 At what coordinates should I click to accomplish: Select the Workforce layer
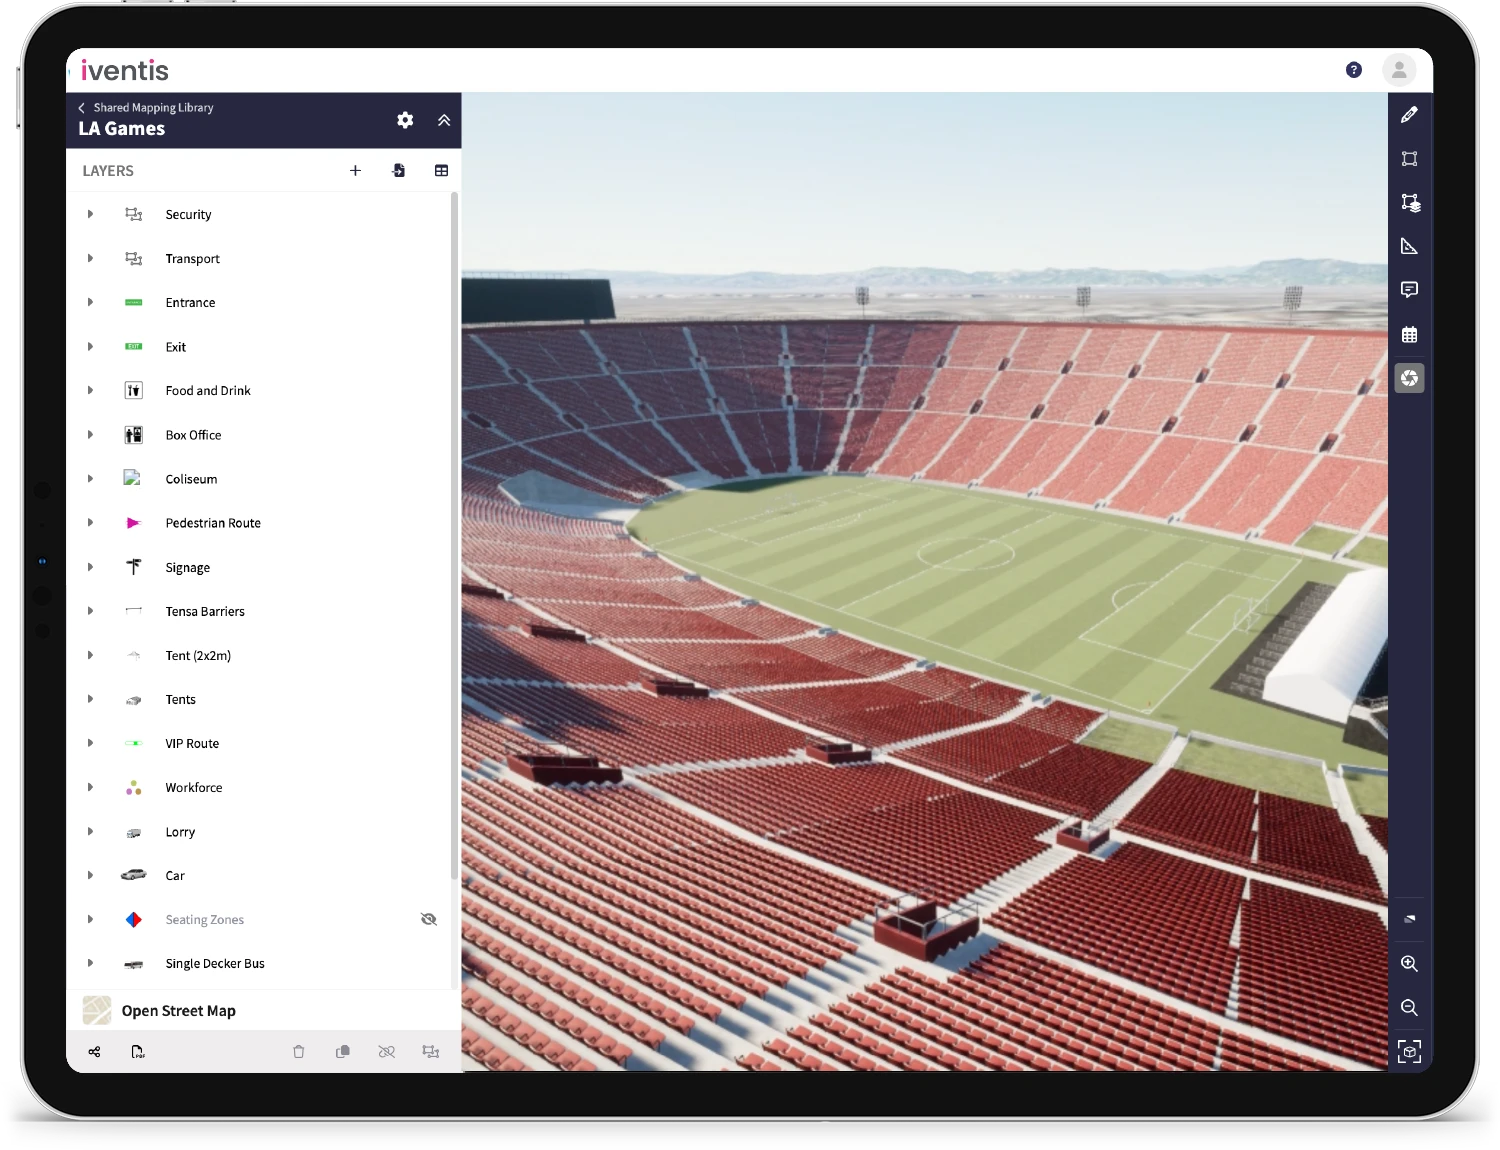tap(194, 788)
